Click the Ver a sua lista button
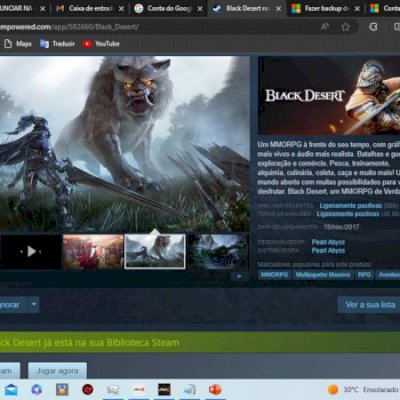 click(370, 305)
